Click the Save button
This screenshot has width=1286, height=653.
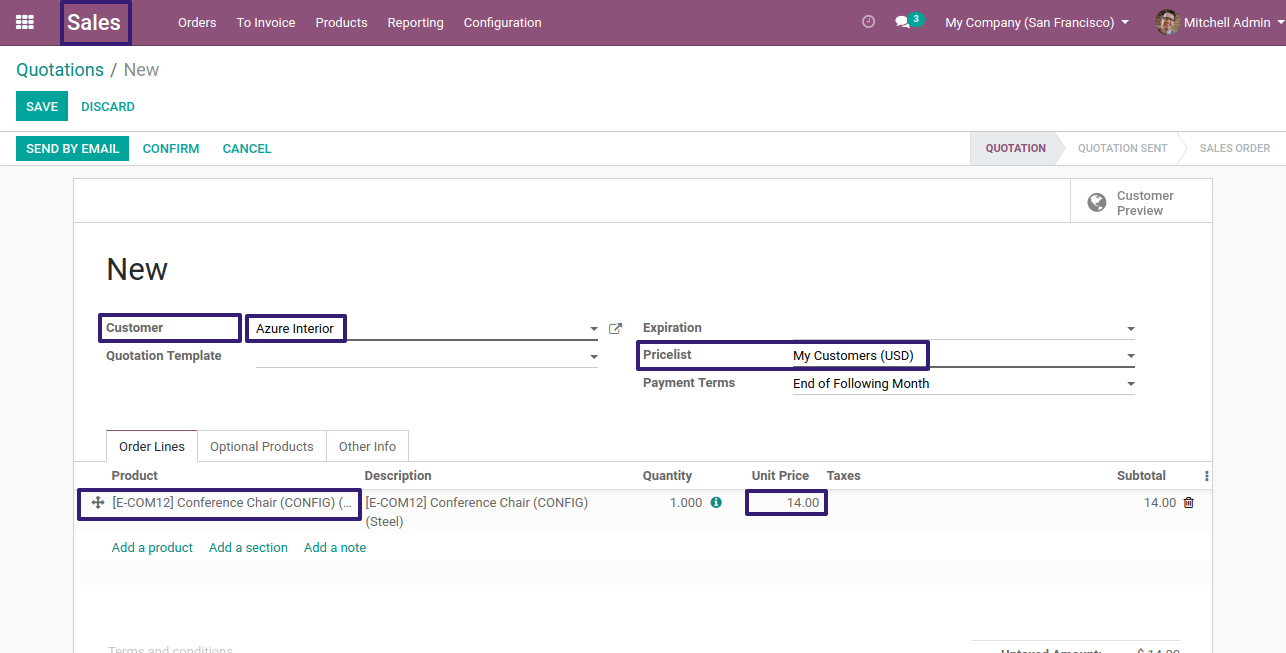point(42,106)
